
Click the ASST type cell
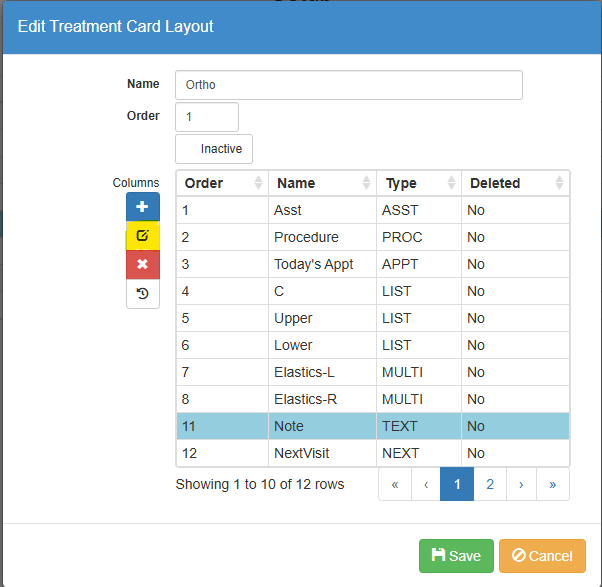[x=419, y=210]
